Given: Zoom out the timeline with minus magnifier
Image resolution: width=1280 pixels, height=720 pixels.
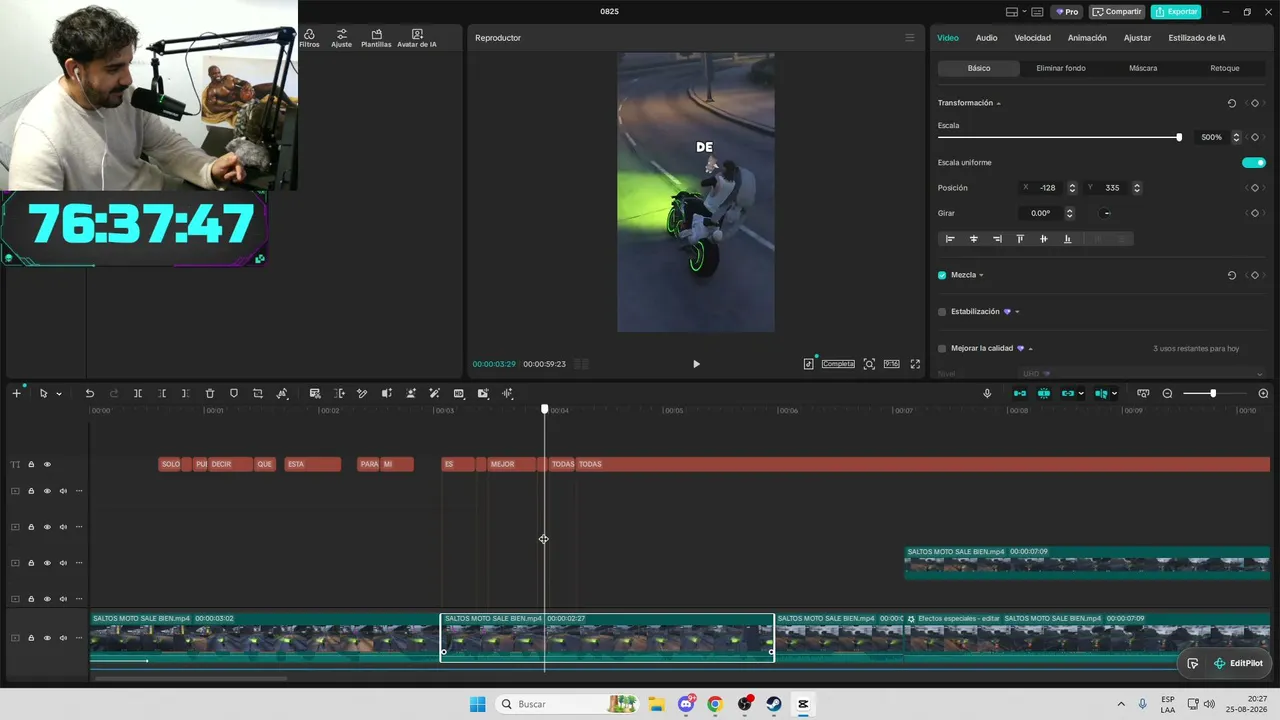Looking at the screenshot, I should (1167, 394).
